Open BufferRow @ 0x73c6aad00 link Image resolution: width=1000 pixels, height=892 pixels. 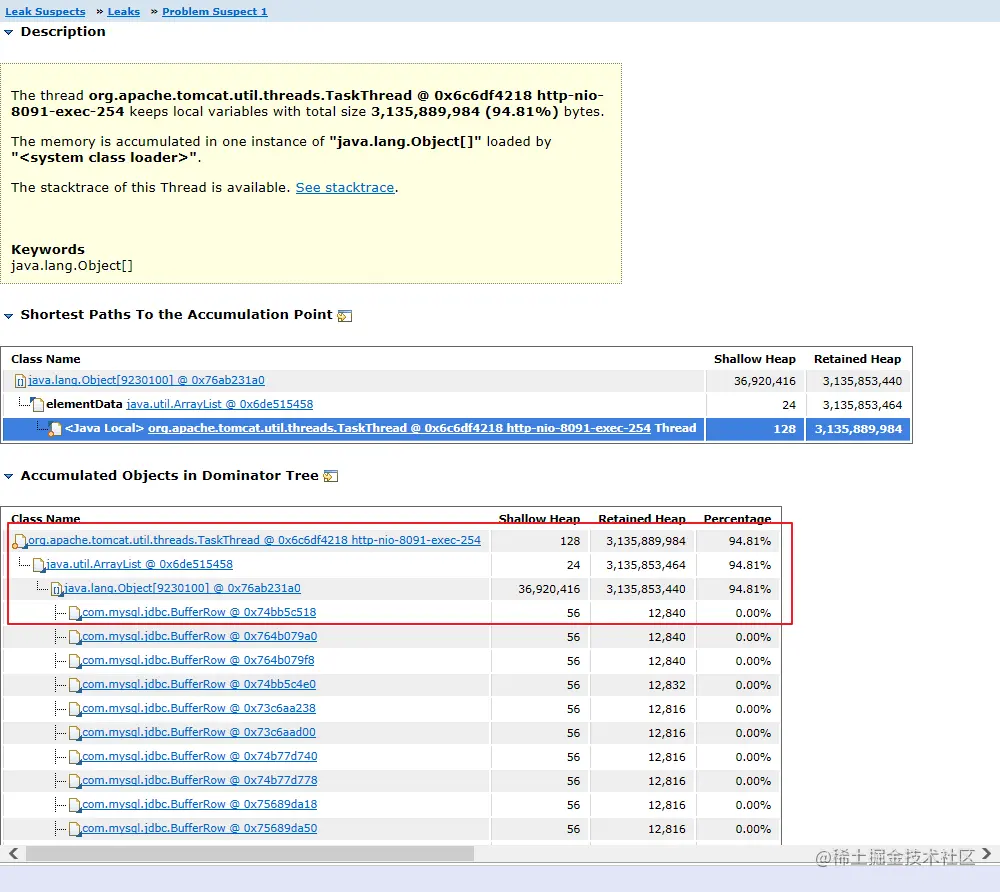point(199,732)
